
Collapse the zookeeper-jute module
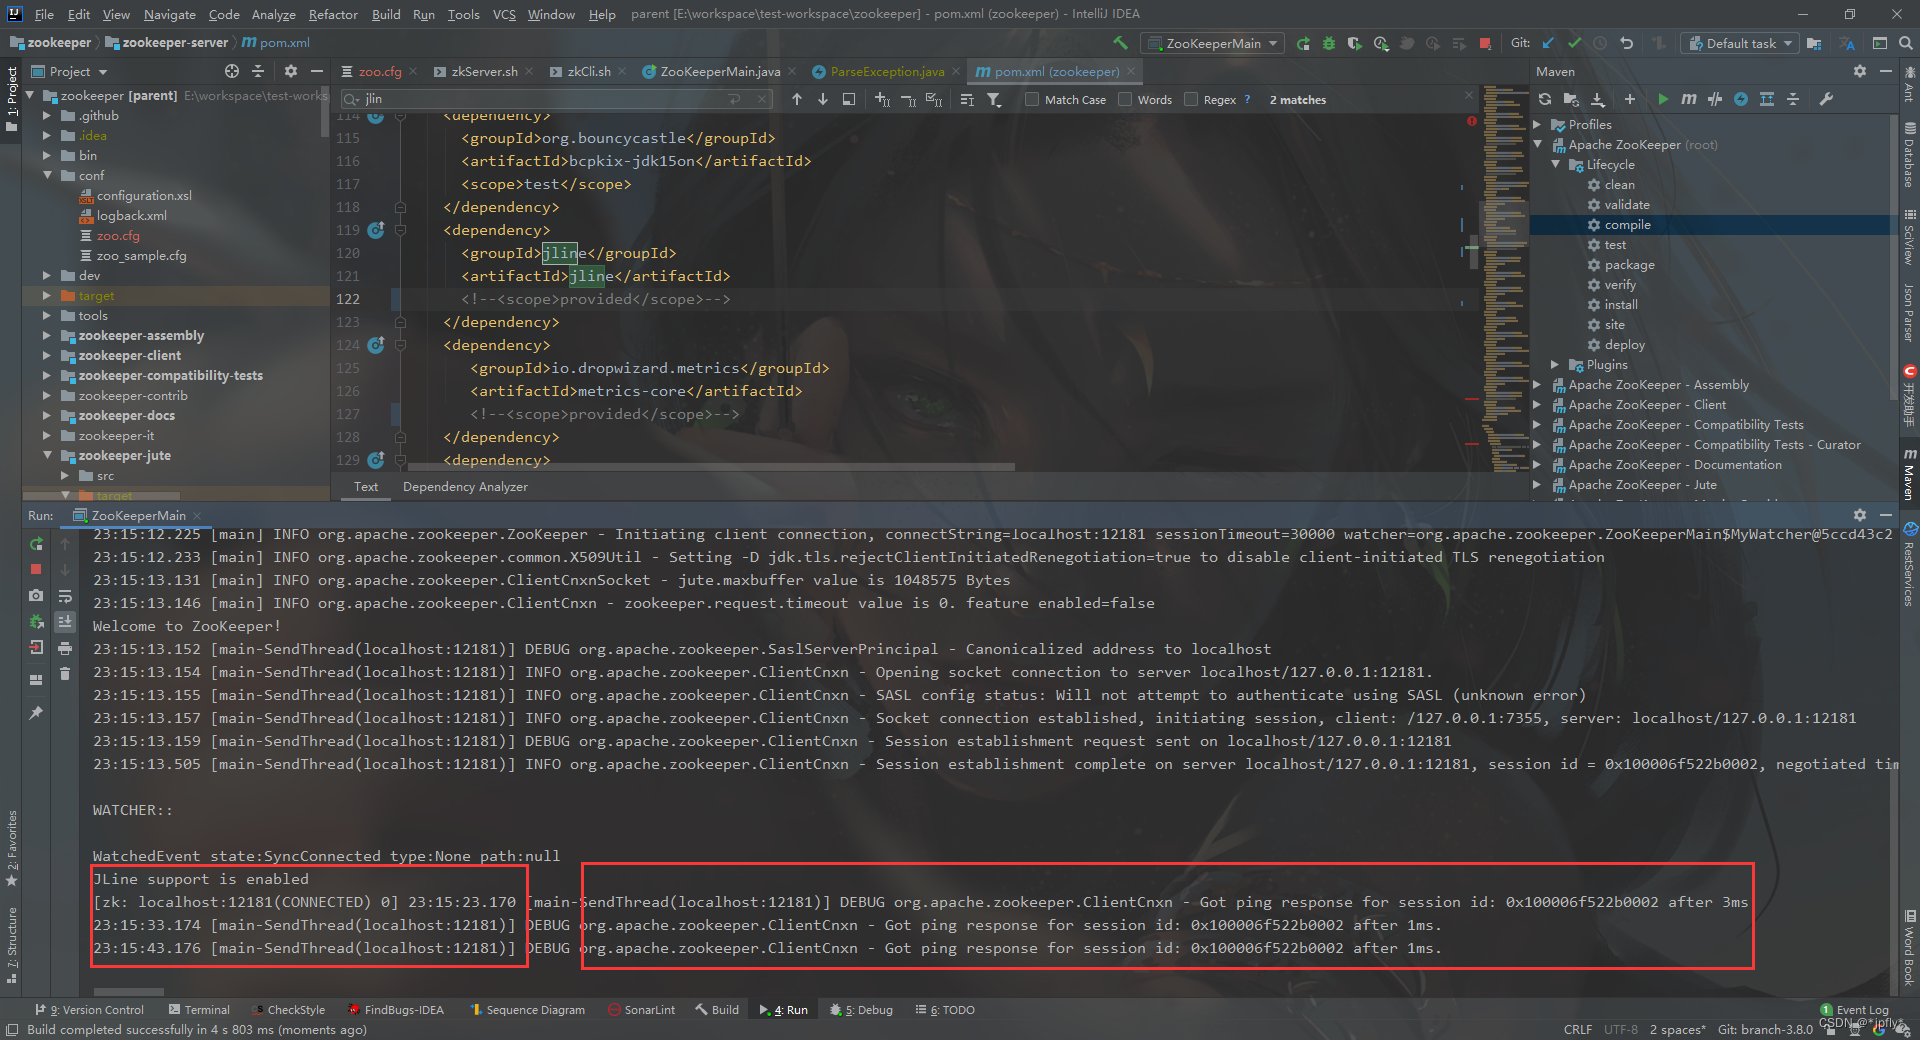click(x=47, y=455)
